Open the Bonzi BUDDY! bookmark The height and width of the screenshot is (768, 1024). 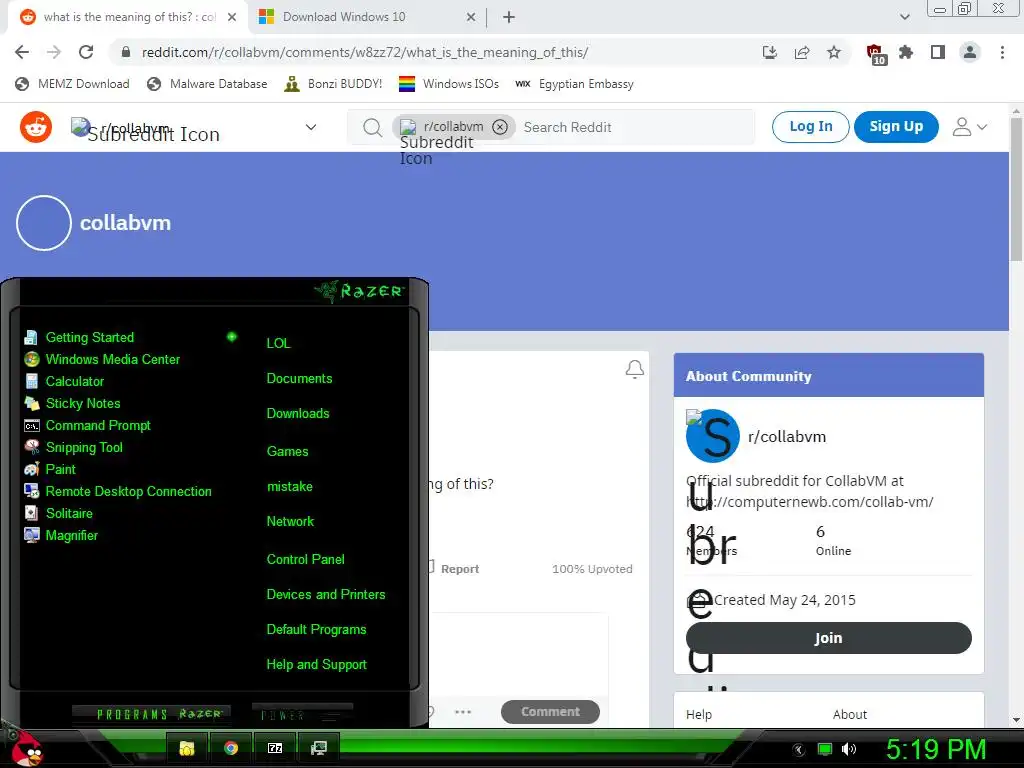333,84
